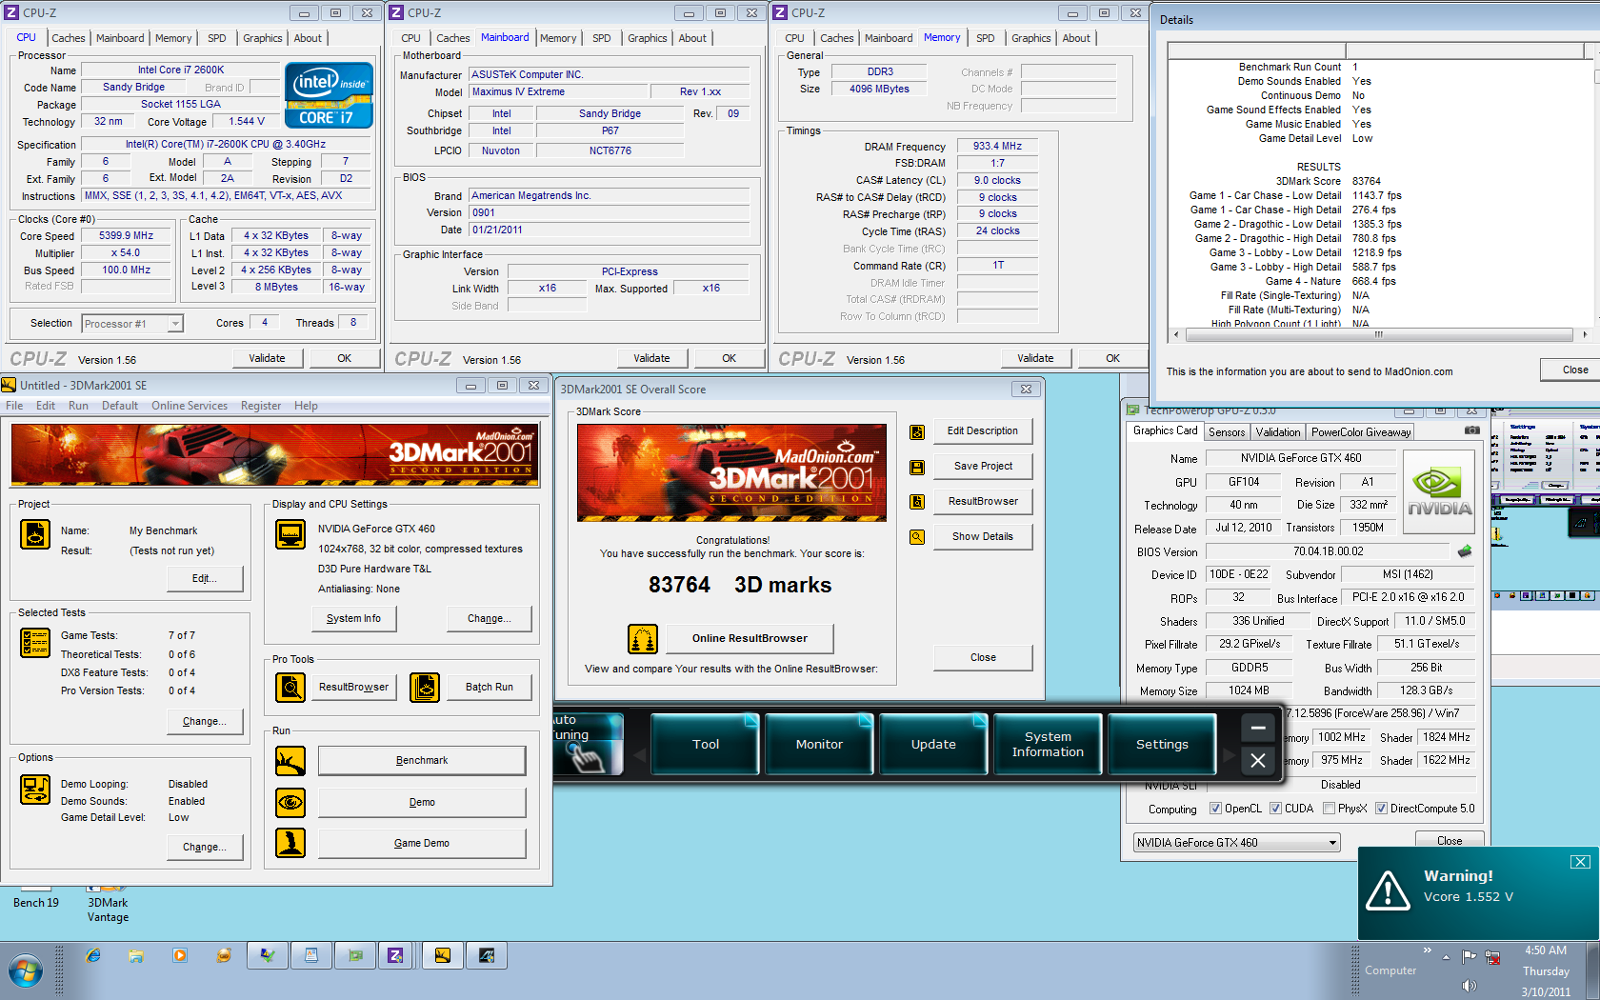Click left arrow of Details horizontal scrollbar
The width and height of the screenshot is (1600, 1000).
1176,335
